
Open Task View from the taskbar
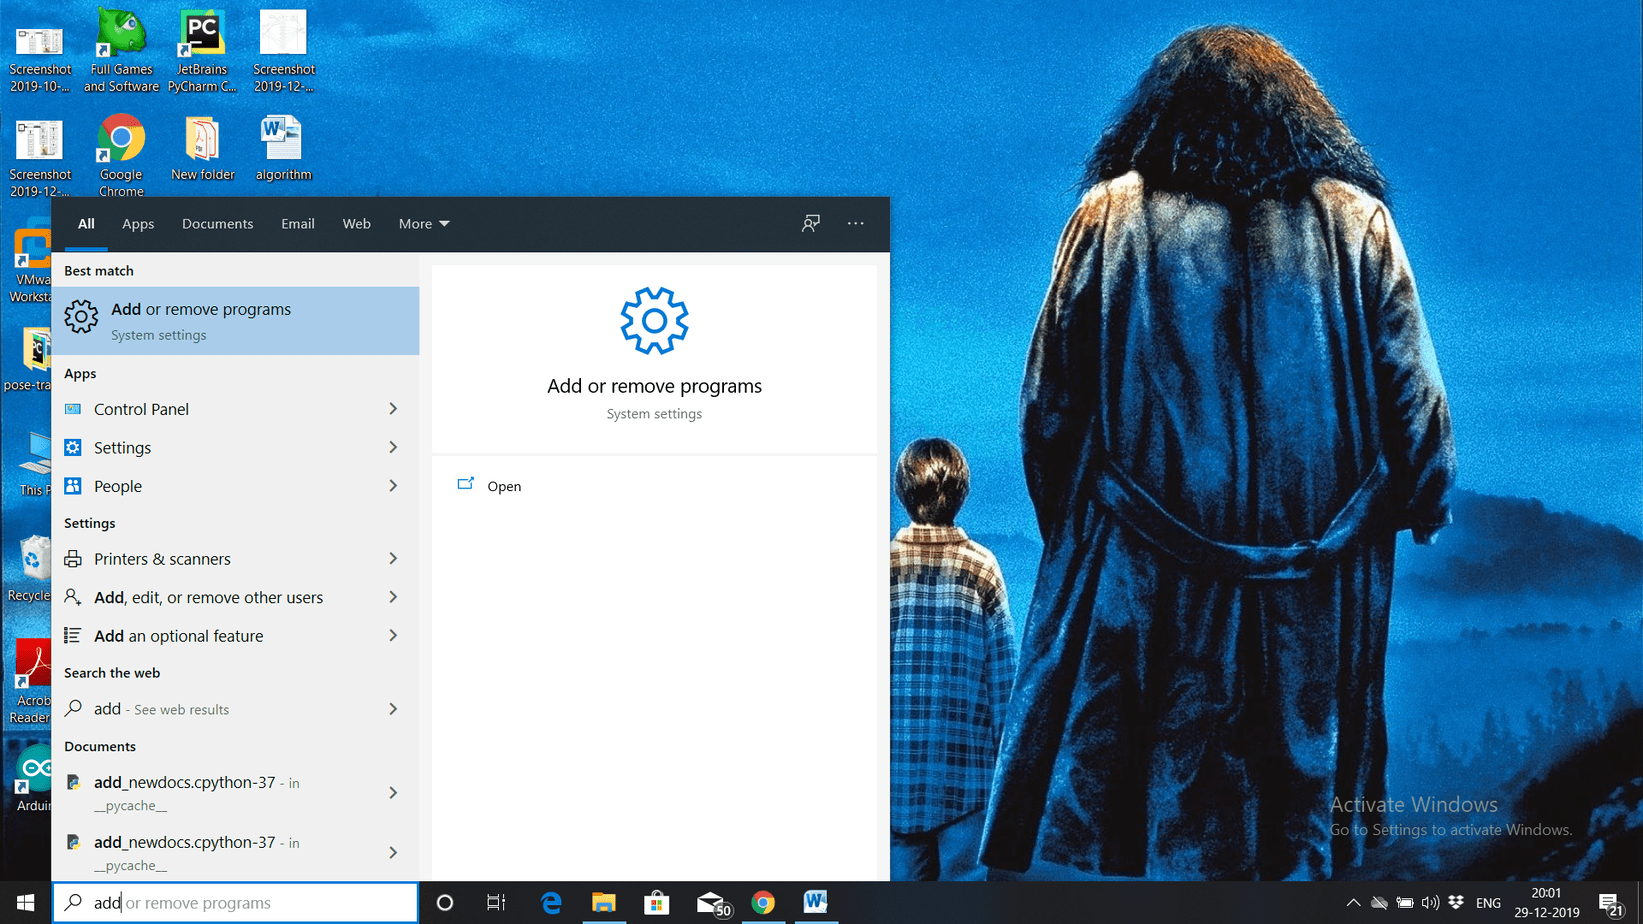coord(496,902)
